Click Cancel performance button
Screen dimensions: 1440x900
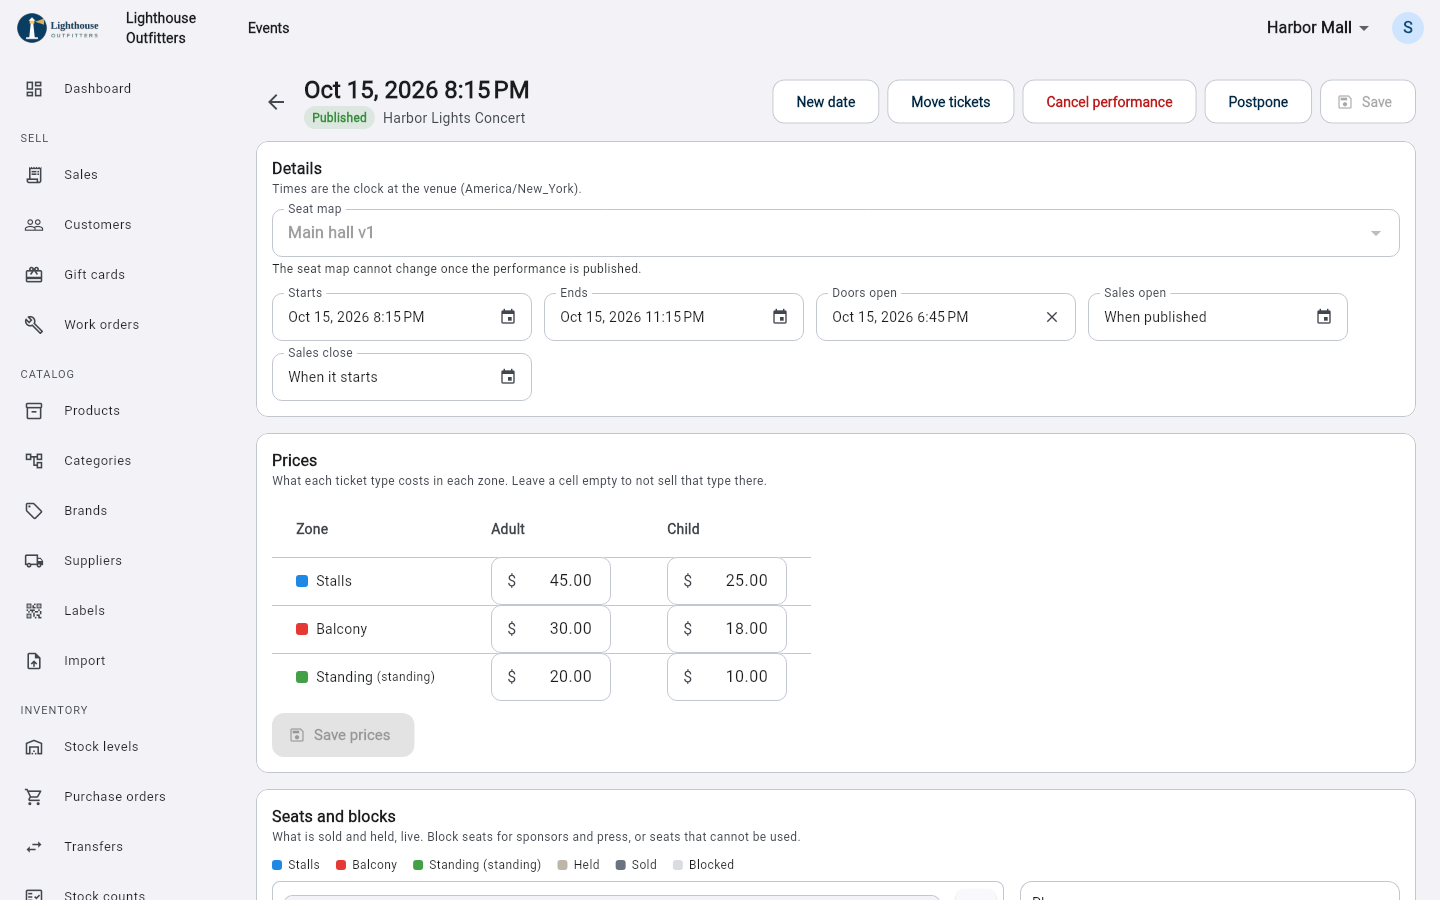pos(1109,102)
